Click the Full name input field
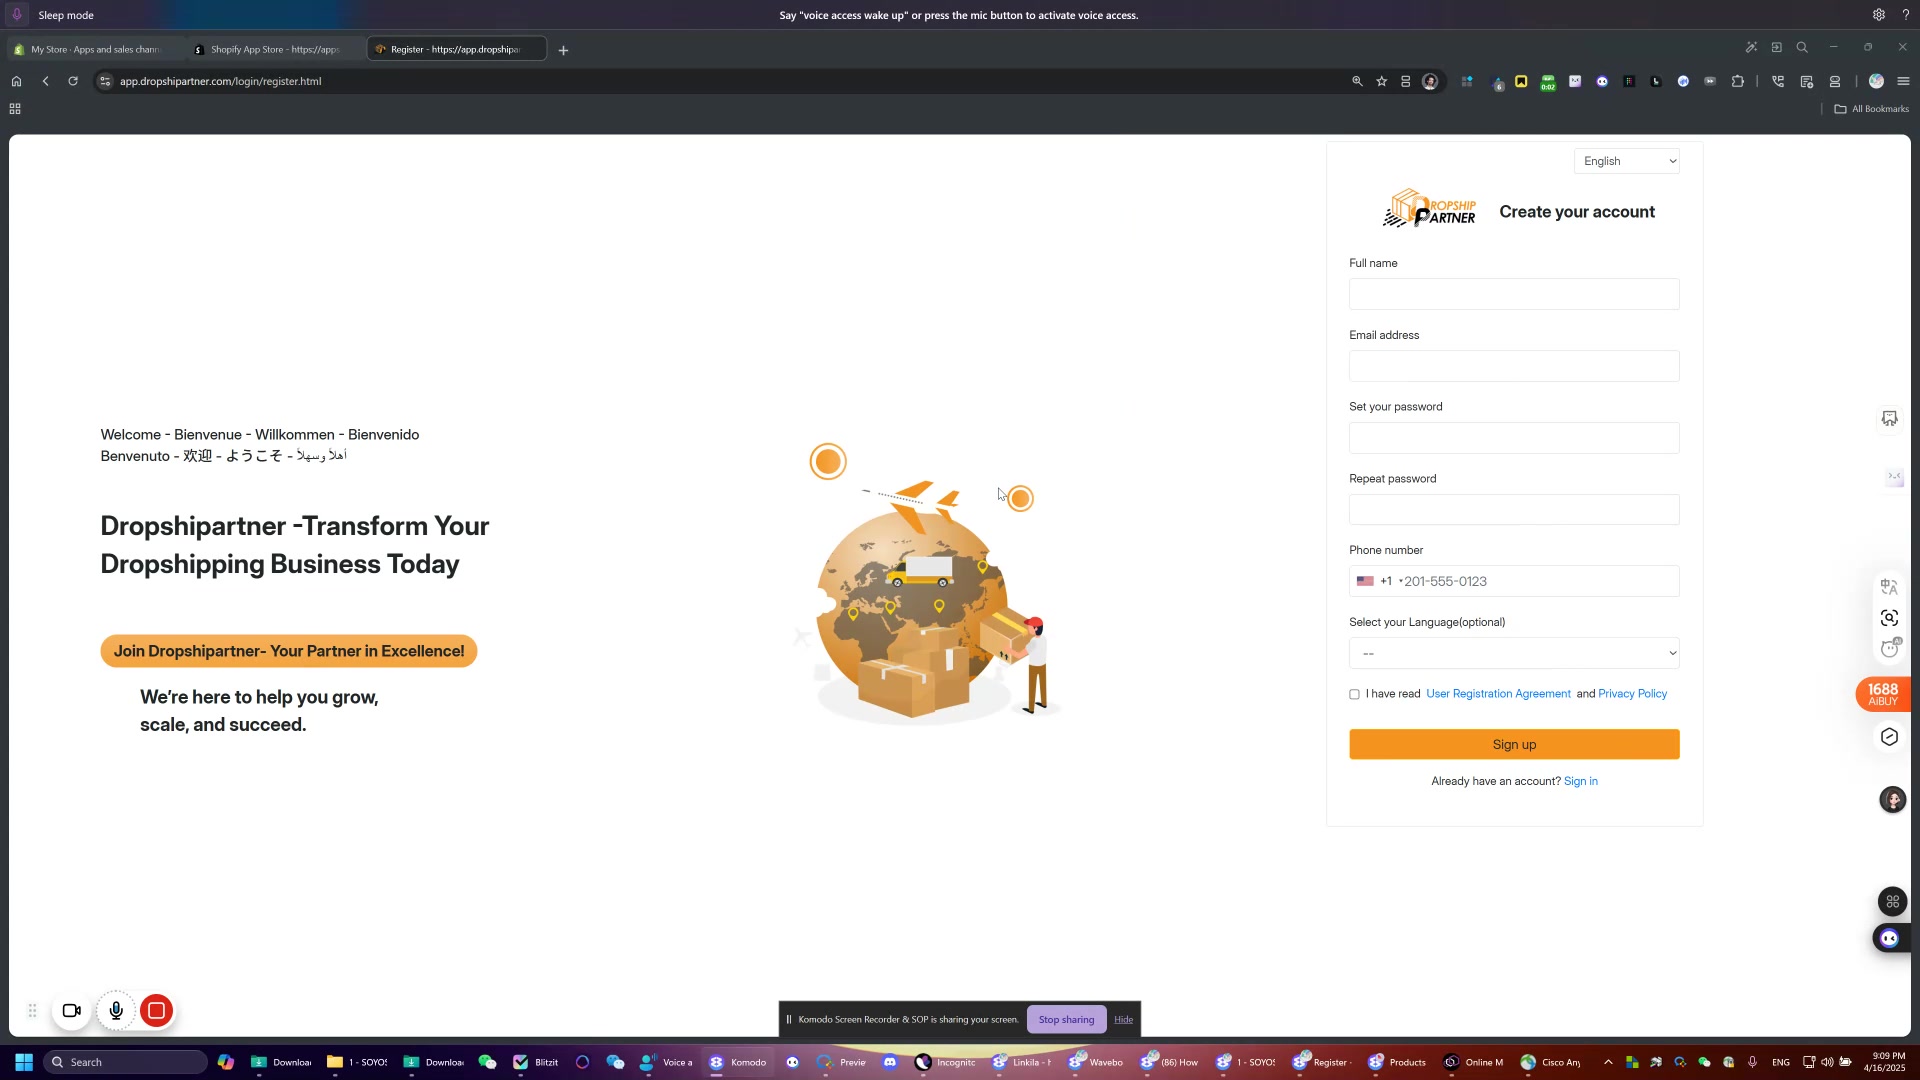The image size is (1920, 1080). tap(1514, 294)
